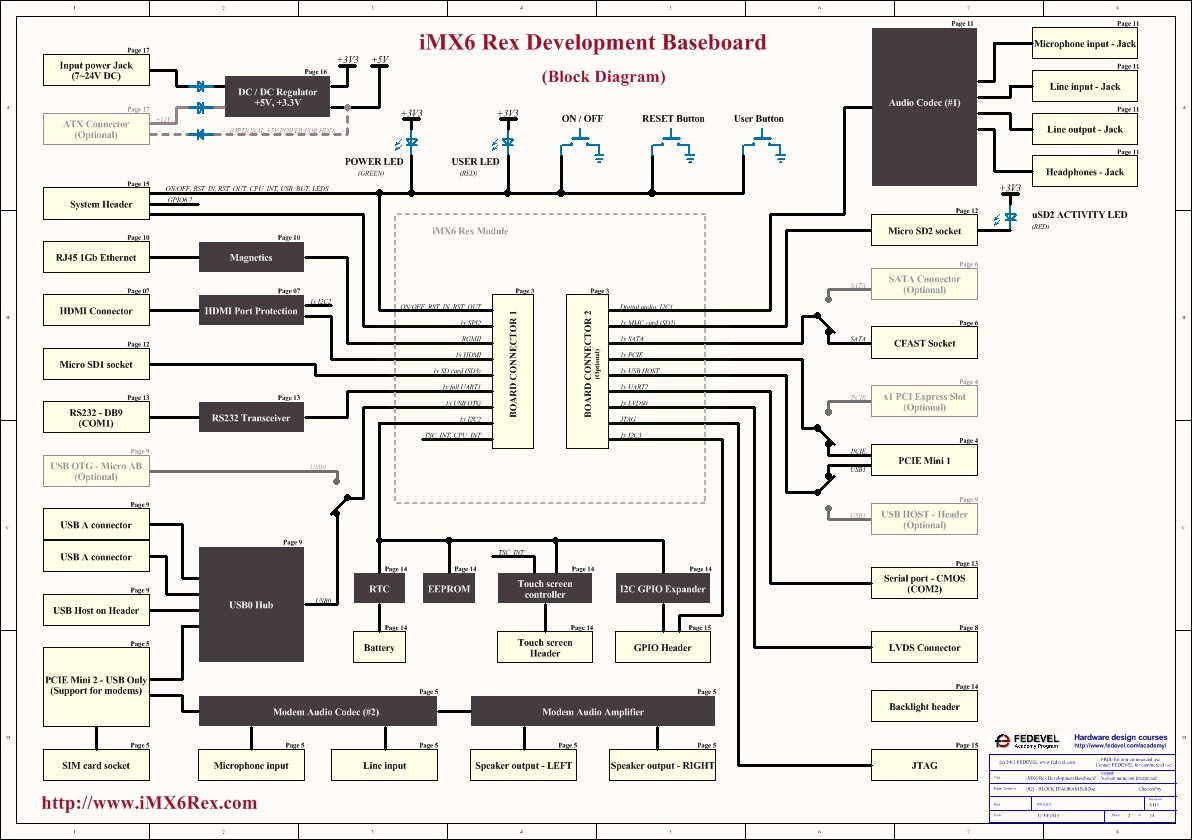Image resolution: width=1192 pixels, height=840 pixels.
Task: Click the GPIO Header block
Action: coord(662,648)
